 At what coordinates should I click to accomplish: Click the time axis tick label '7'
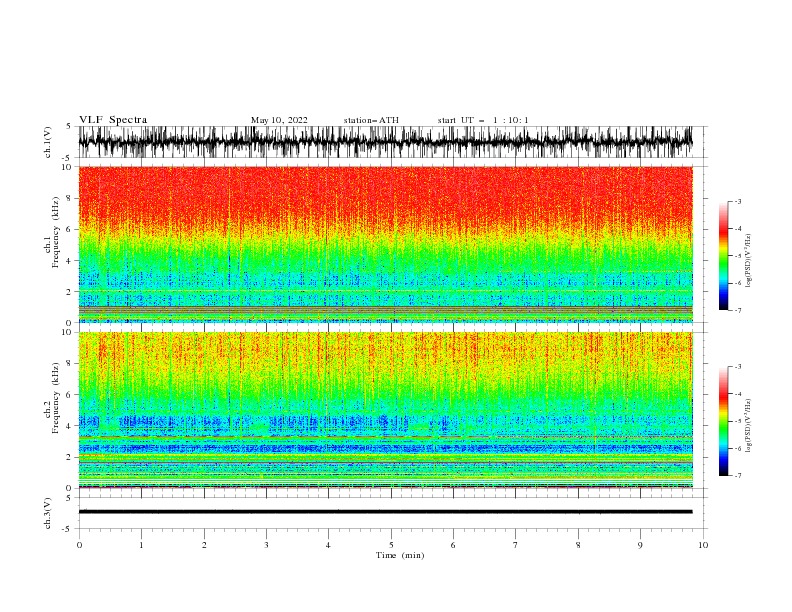pos(516,545)
